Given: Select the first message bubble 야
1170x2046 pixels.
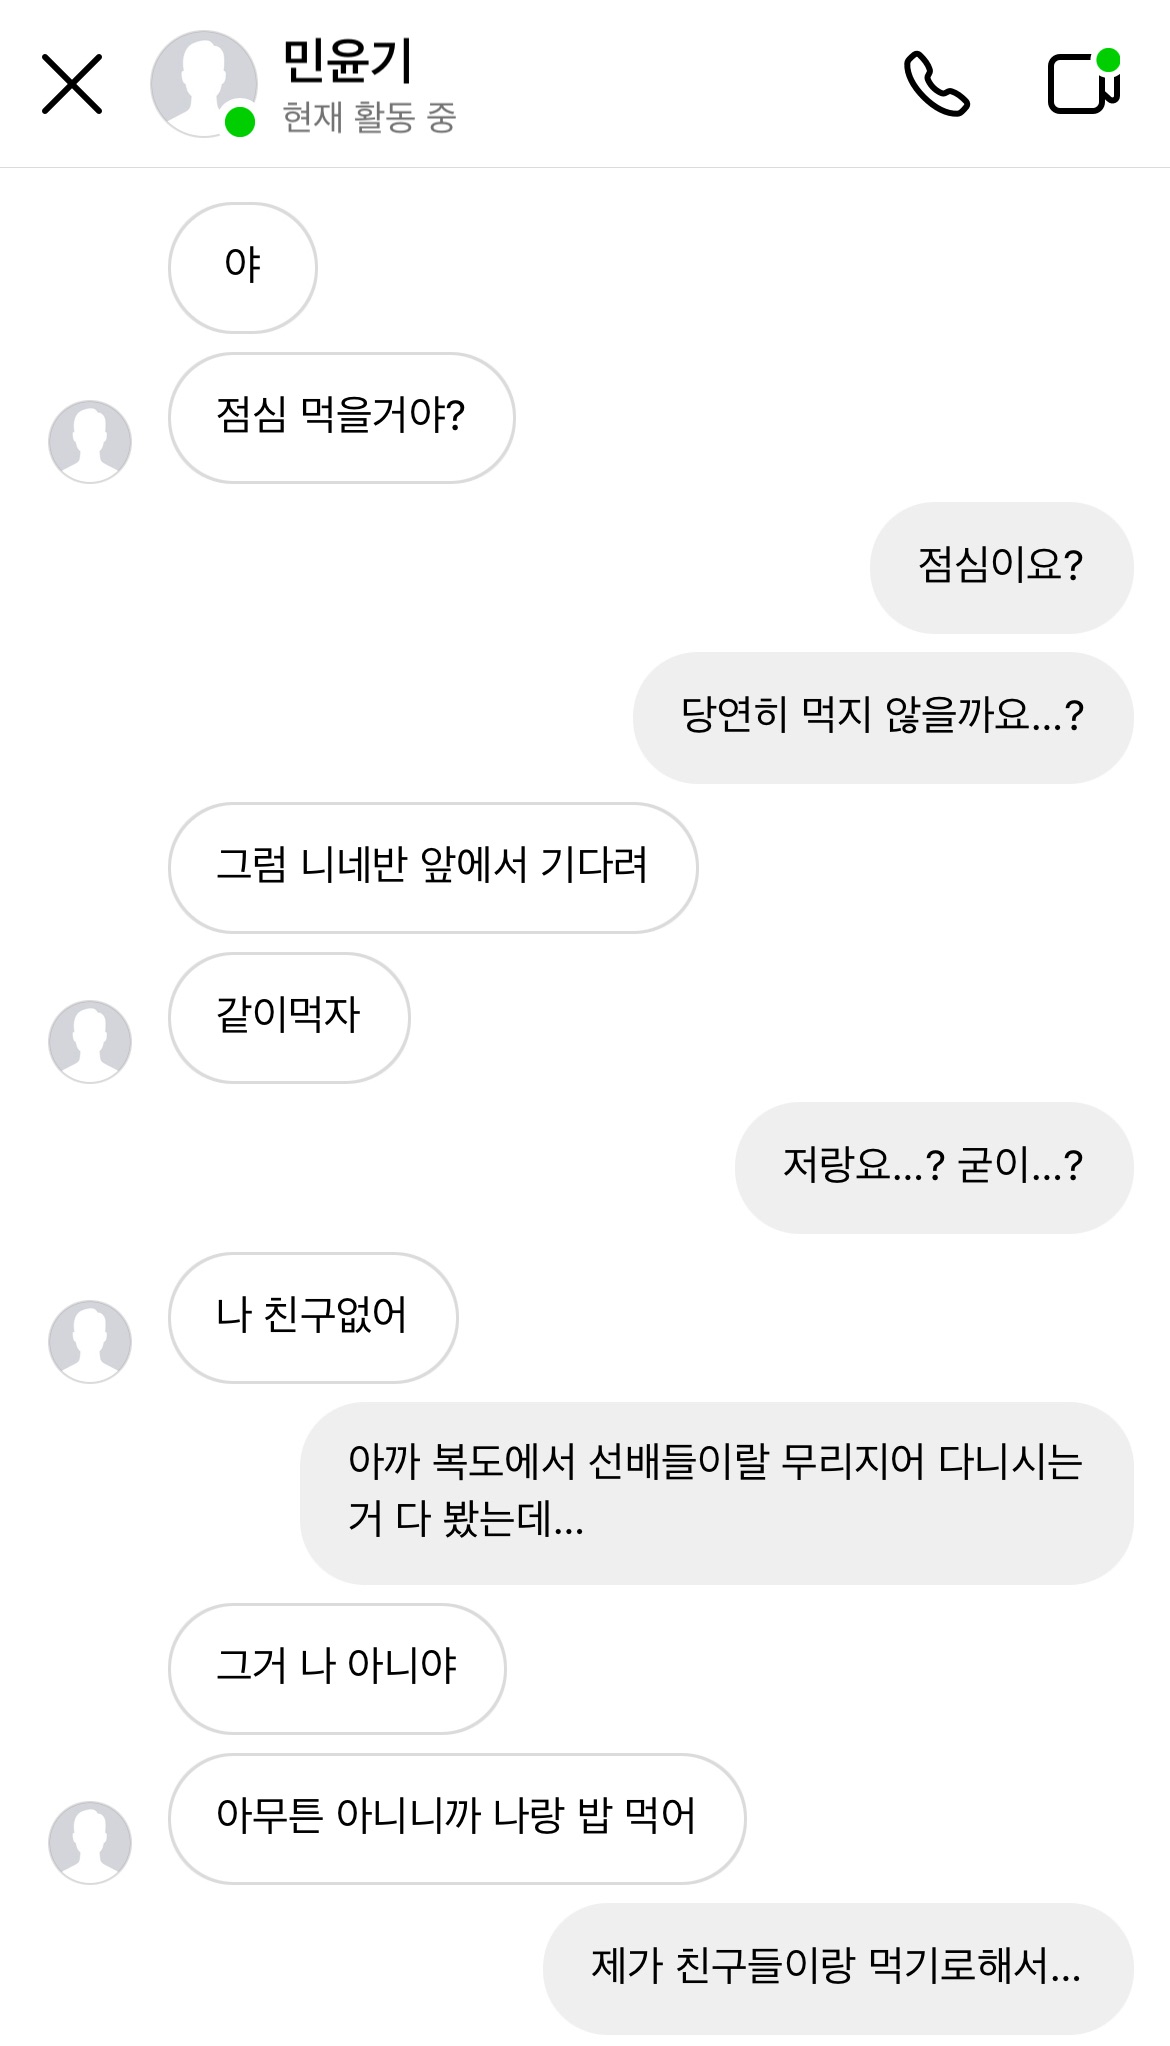Looking at the screenshot, I should coord(243,267).
